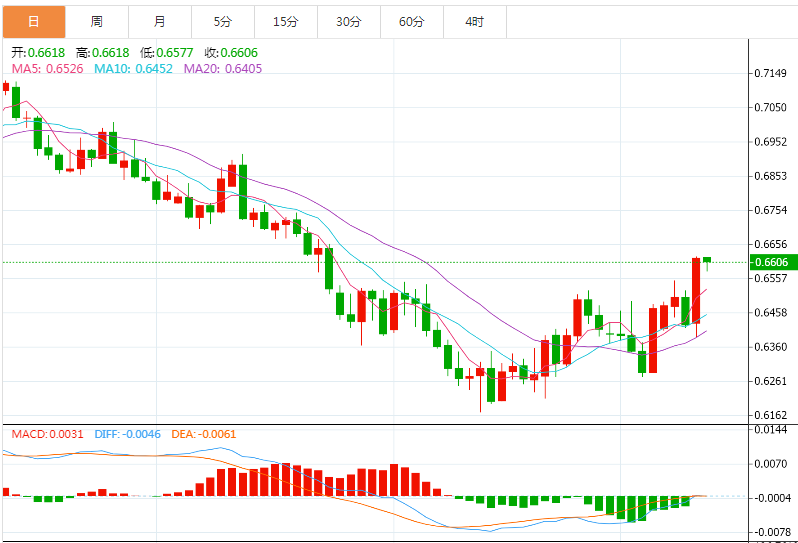The image size is (798, 543).
Task: Click the 0.6360 price axis label
Action: [771, 347]
